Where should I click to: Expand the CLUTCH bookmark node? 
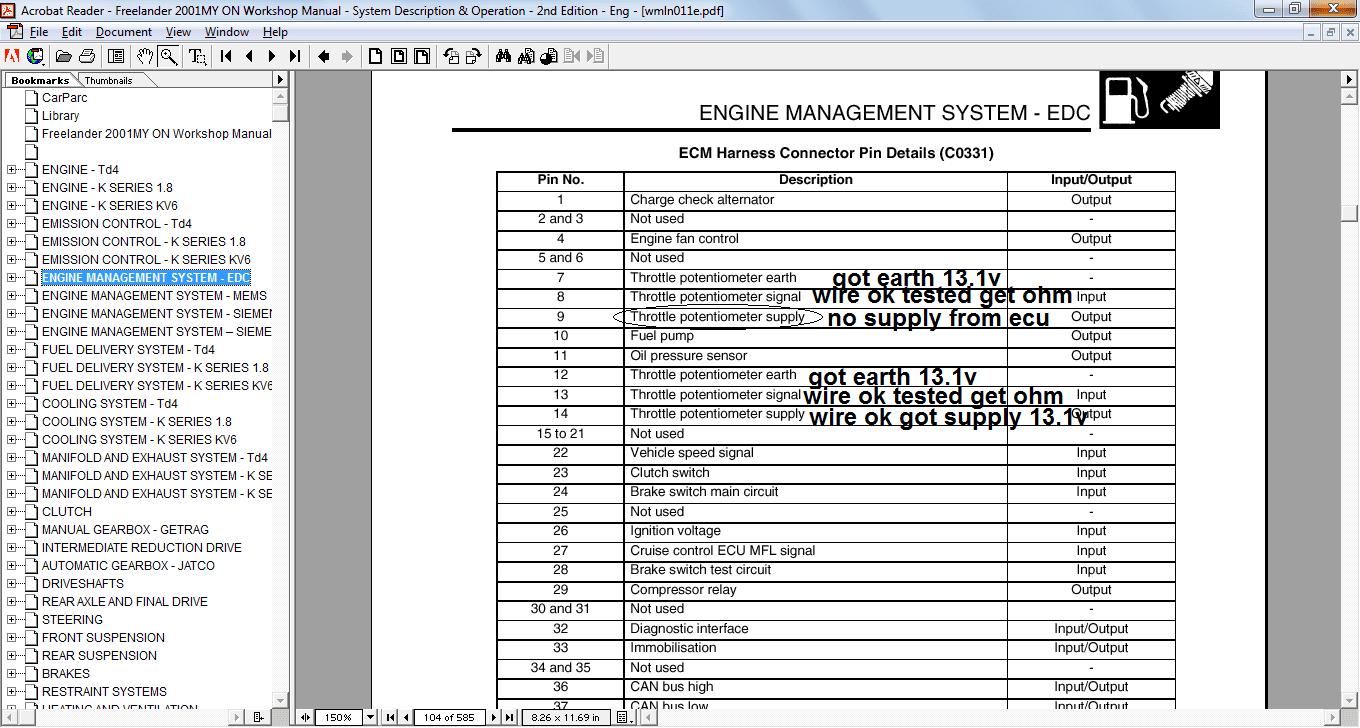(x=12, y=512)
